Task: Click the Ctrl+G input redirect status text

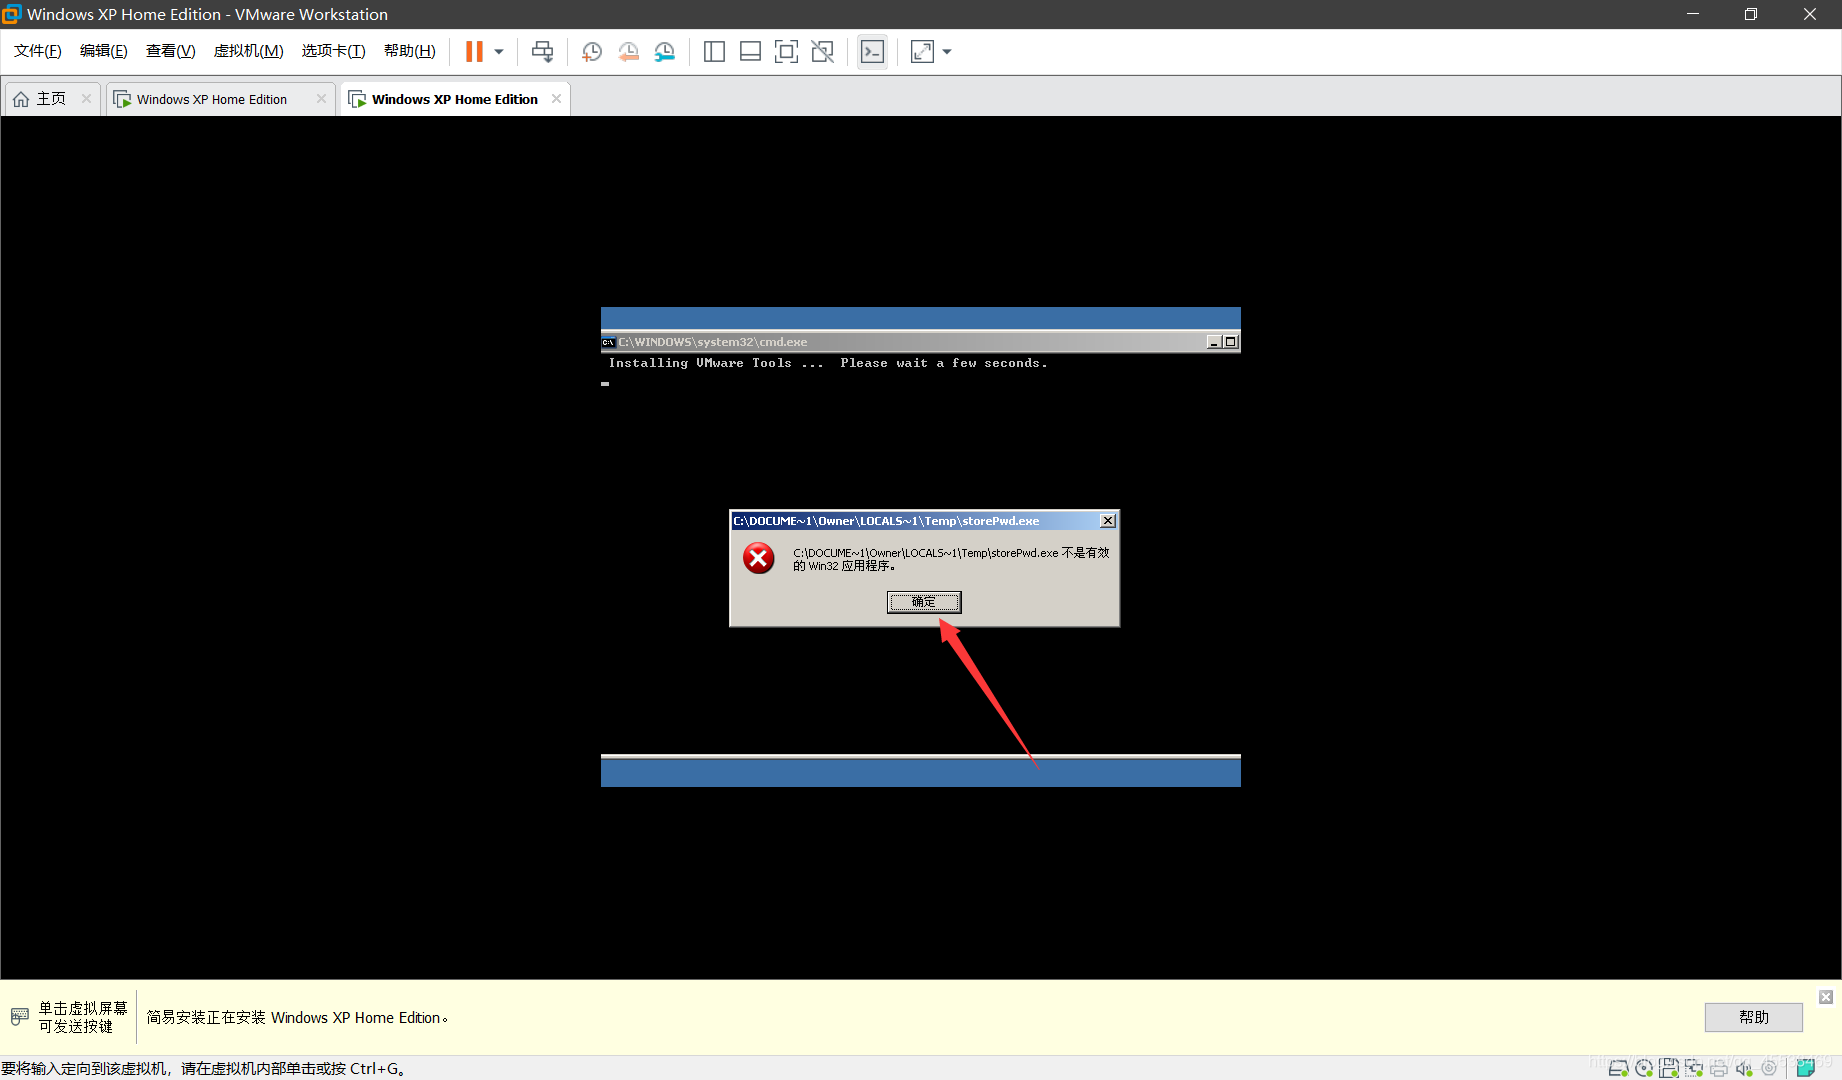Action: 204,1068
